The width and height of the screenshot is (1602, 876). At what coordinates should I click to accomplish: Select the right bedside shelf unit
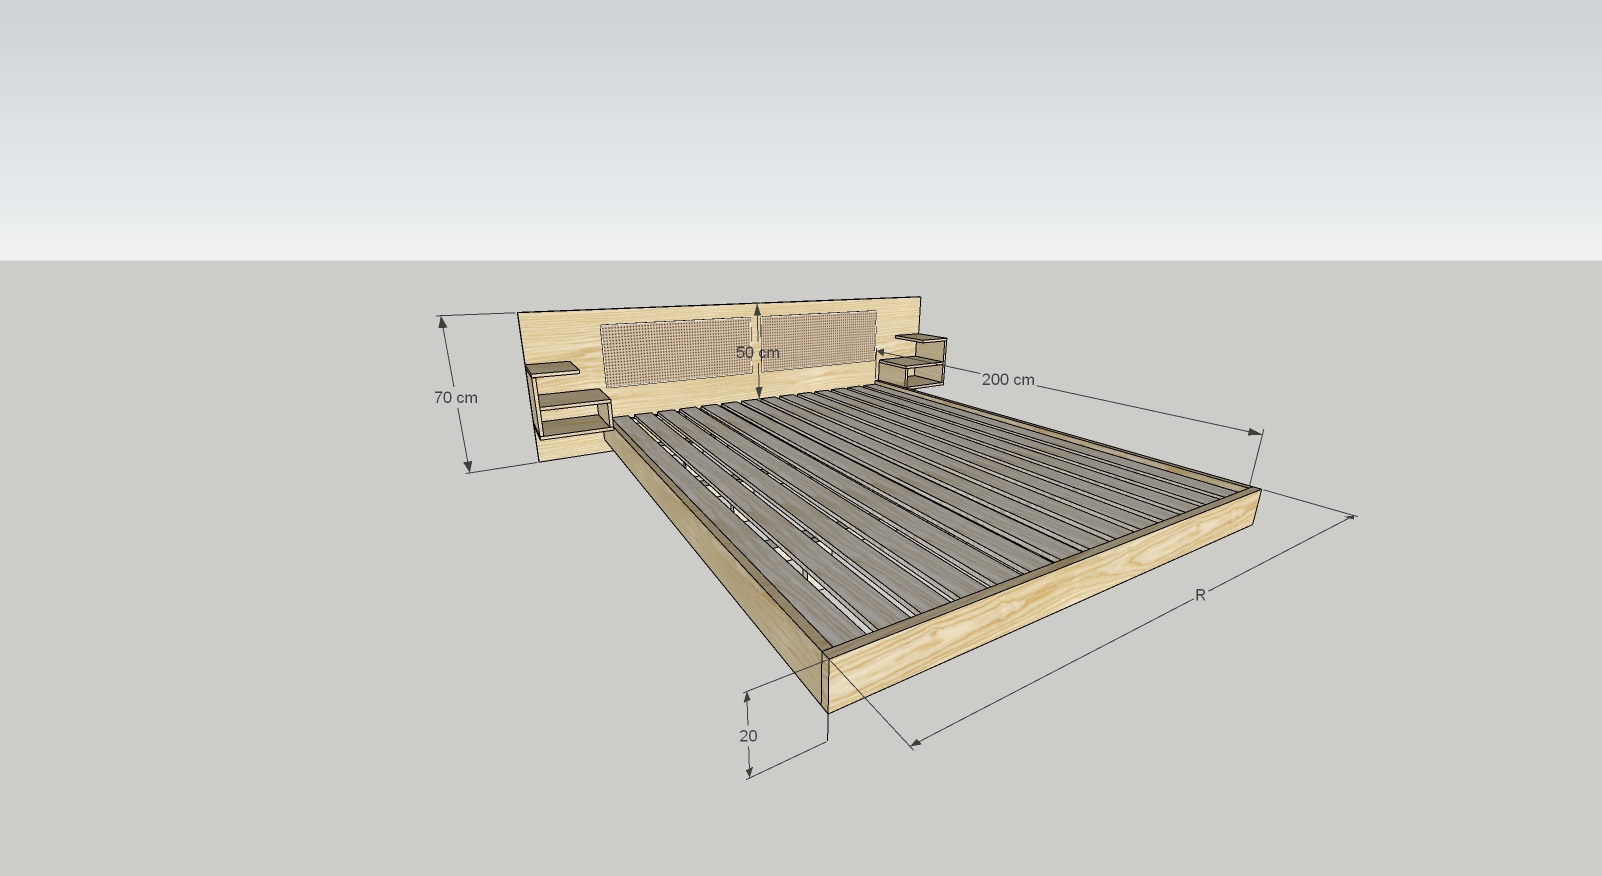[x=912, y=361]
